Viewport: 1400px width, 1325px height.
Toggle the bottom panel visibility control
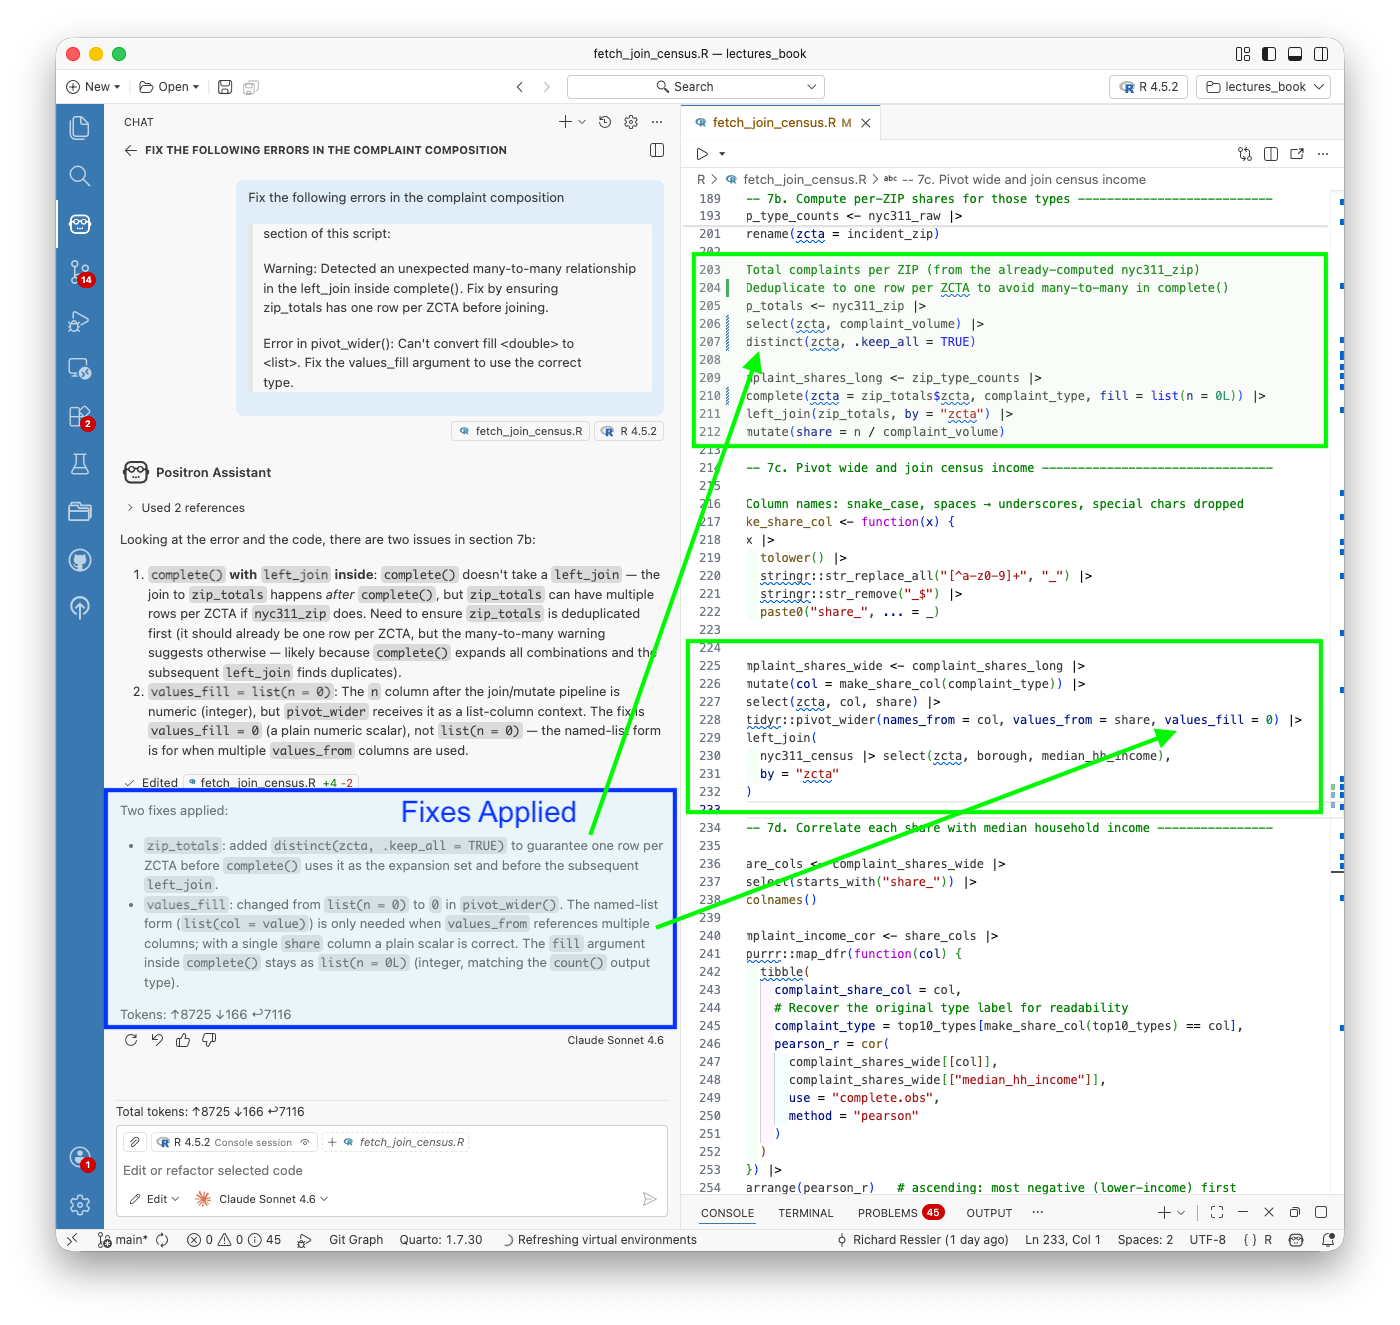click(1295, 53)
